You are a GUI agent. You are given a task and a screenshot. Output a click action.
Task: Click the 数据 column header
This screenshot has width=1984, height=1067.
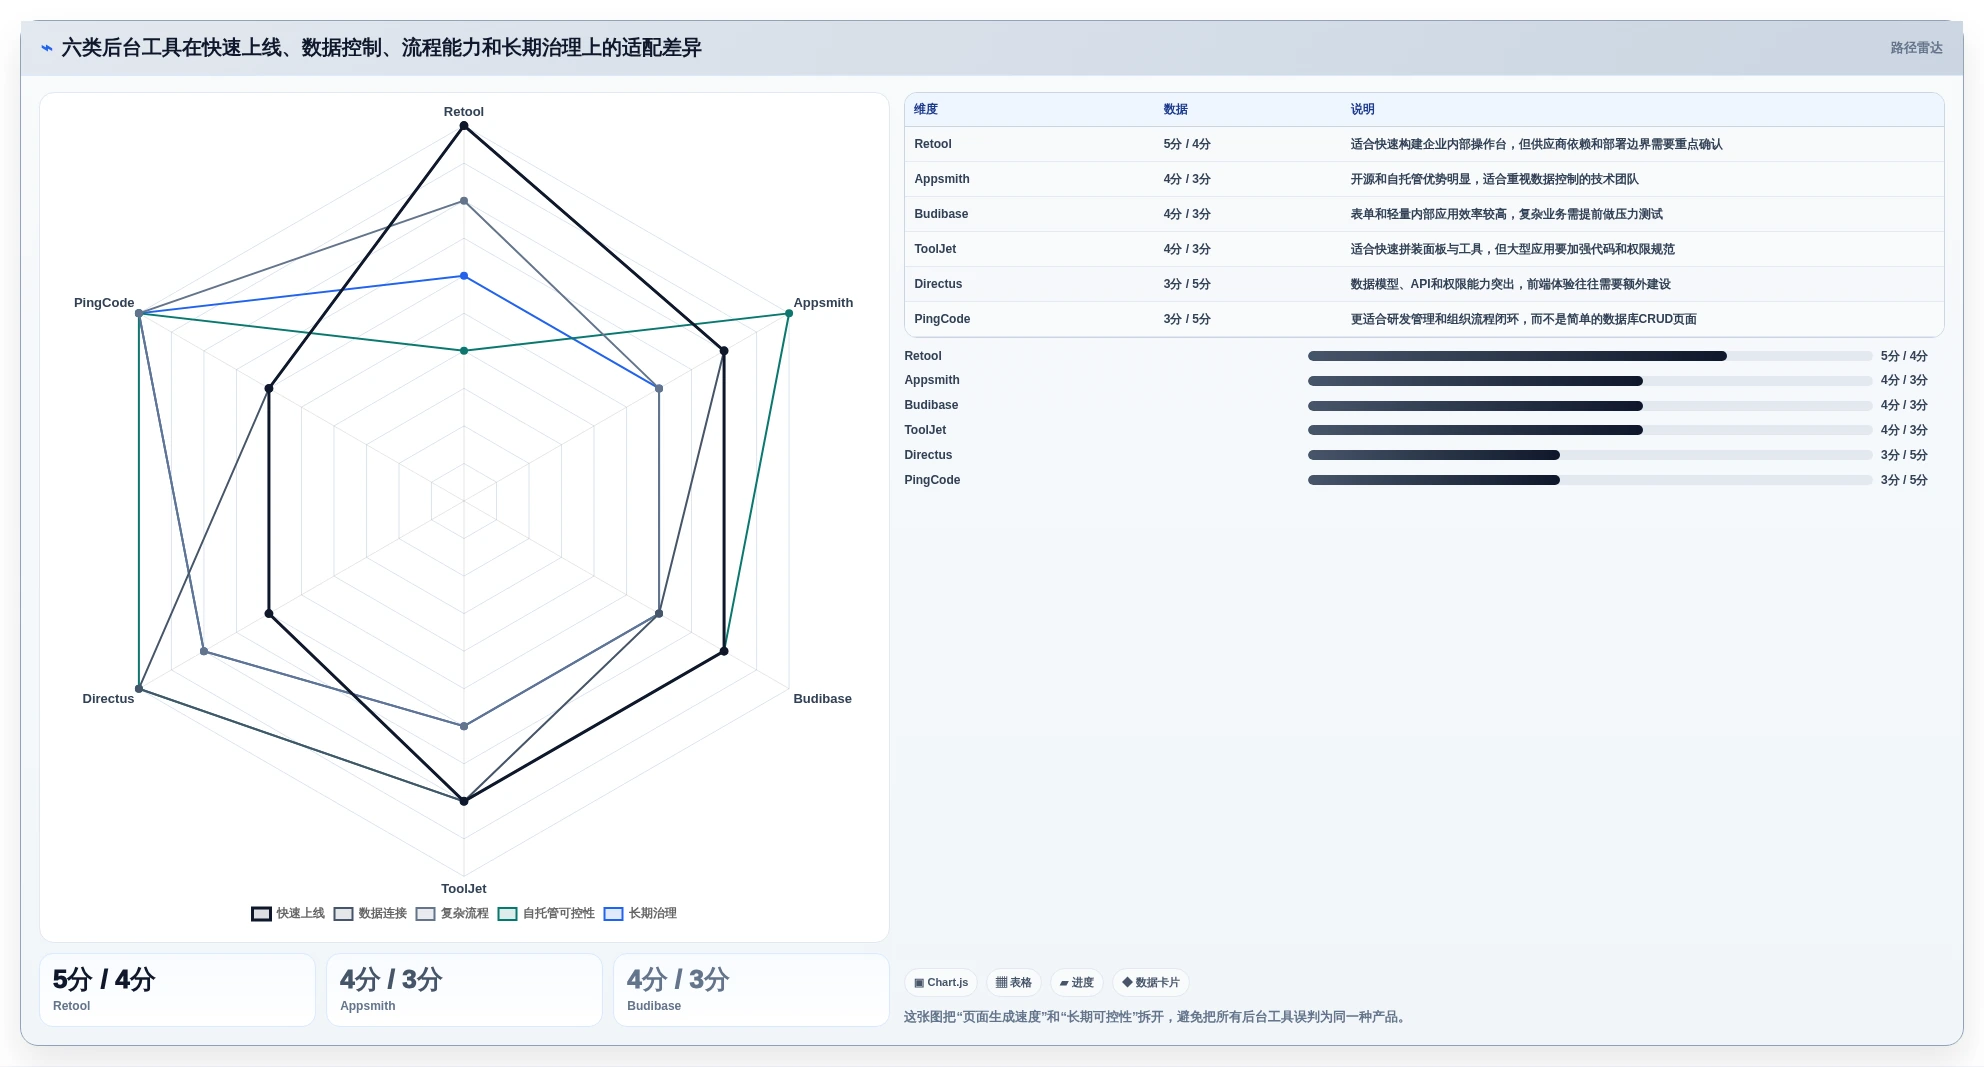[x=1176, y=109]
